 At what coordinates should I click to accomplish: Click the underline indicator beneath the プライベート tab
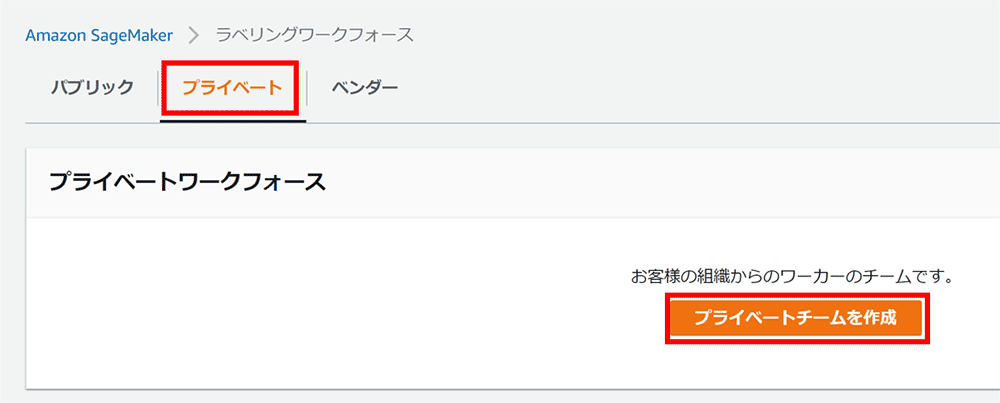(x=232, y=121)
